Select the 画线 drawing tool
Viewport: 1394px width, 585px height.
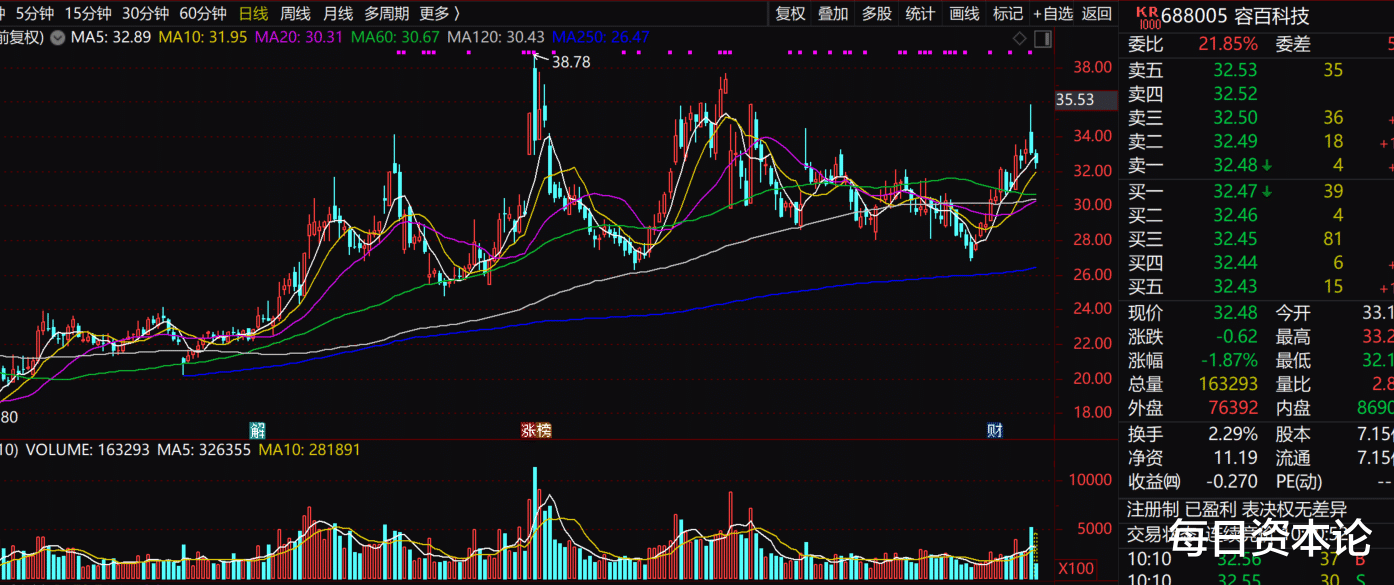click(964, 13)
